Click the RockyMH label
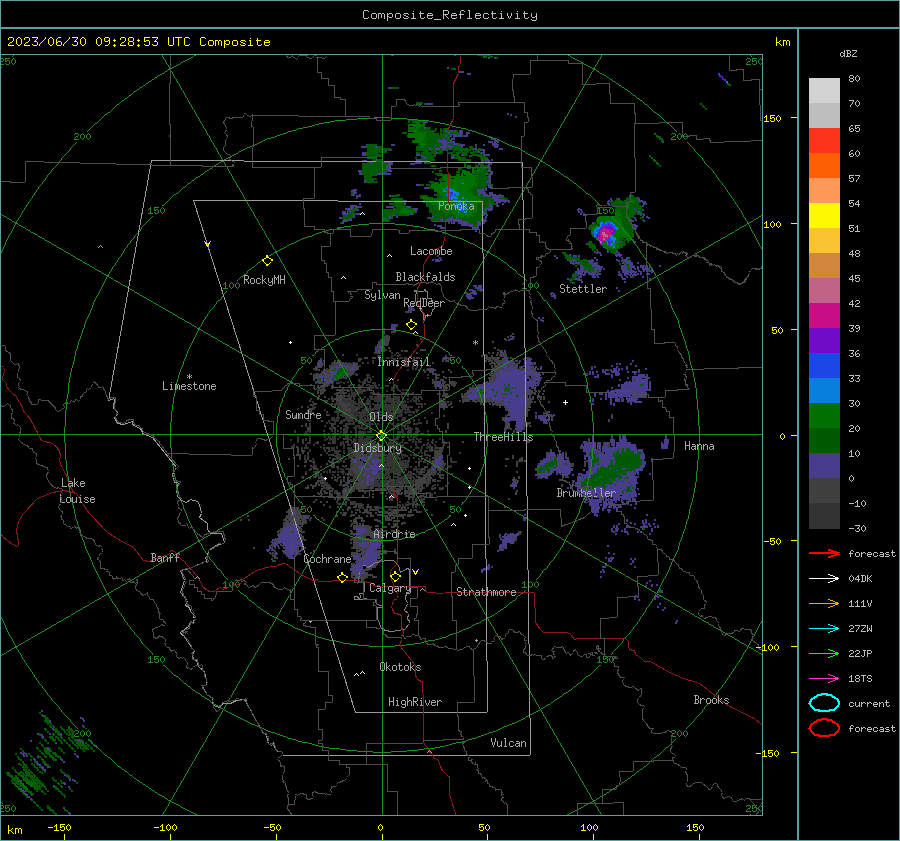Viewport: 900px width, 841px height. click(x=264, y=280)
